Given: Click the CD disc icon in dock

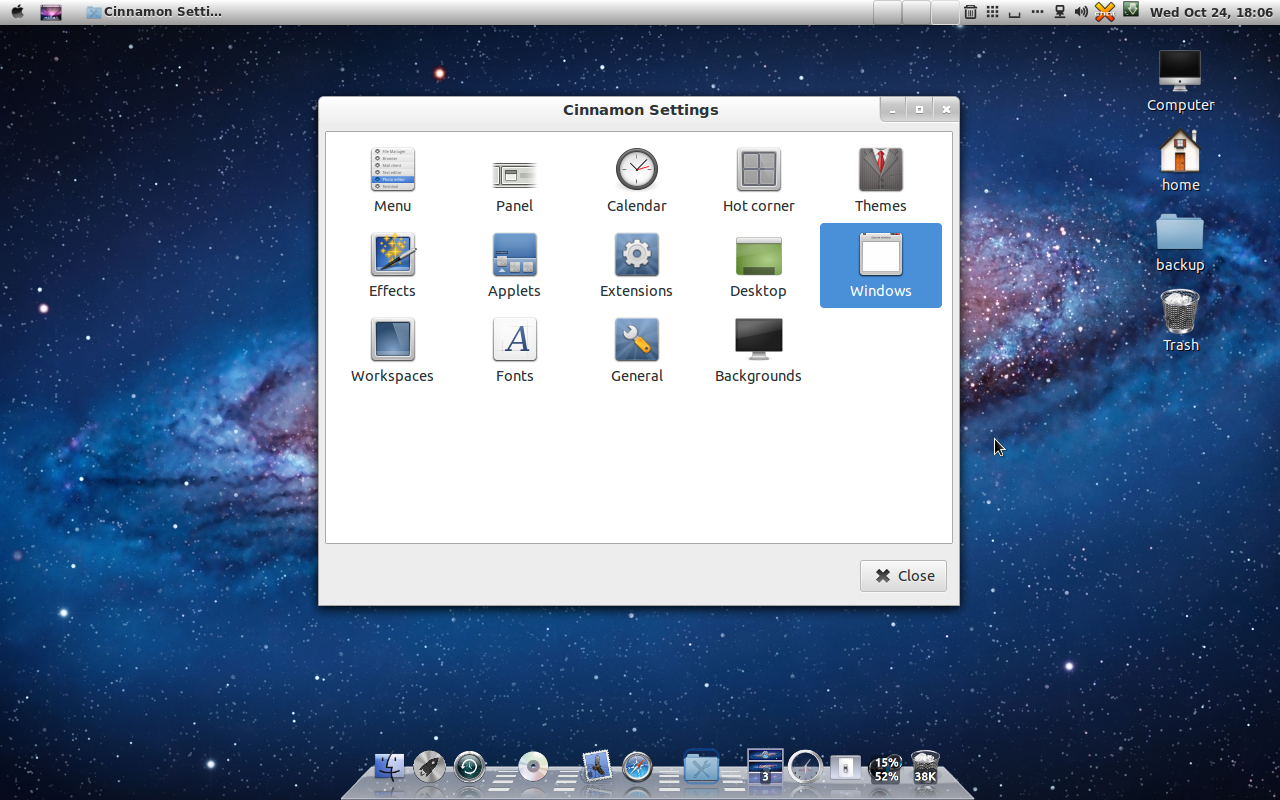Looking at the screenshot, I should pyautogui.click(x=533, y=767).
